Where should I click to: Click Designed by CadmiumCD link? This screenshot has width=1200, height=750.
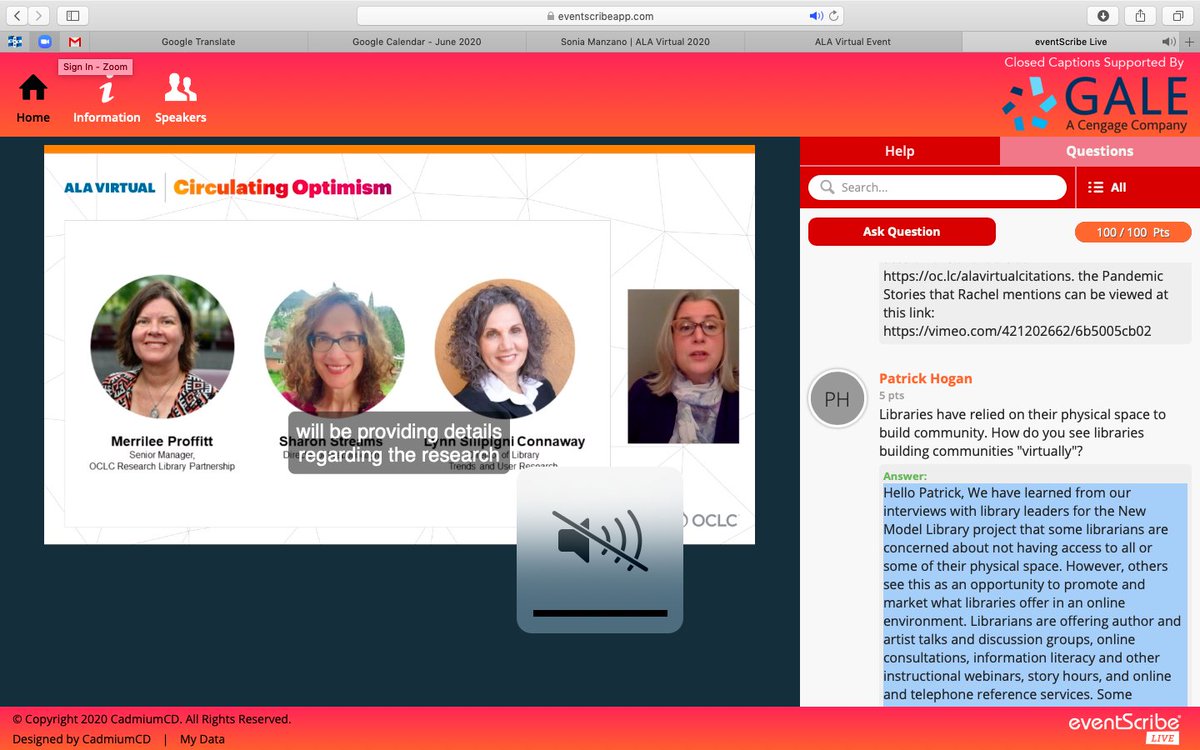(x=82, y=739)
